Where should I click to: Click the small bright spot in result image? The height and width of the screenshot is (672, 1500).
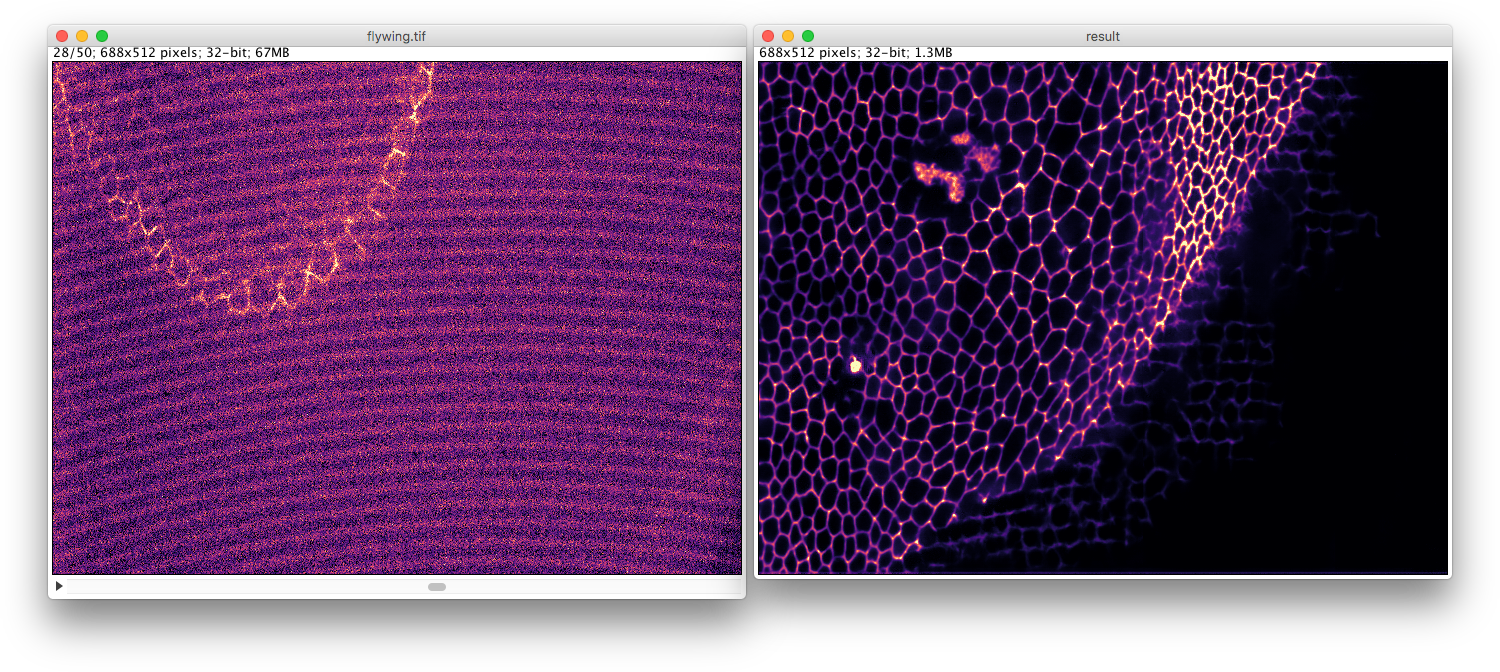pyautogui.click(x=855, y=366)
